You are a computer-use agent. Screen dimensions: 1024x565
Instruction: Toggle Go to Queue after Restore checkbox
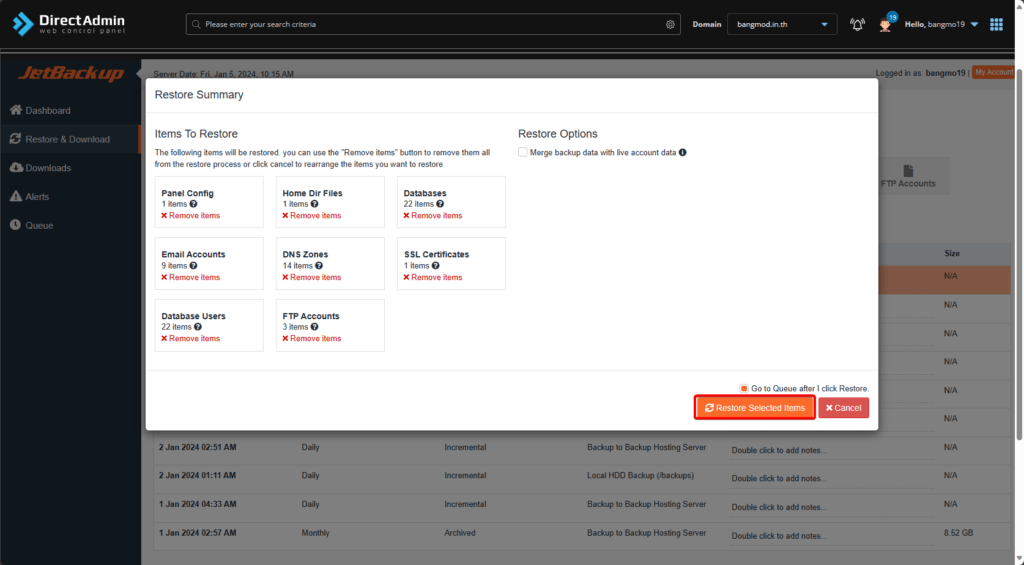pyautogui.click(x=744, y=388)
